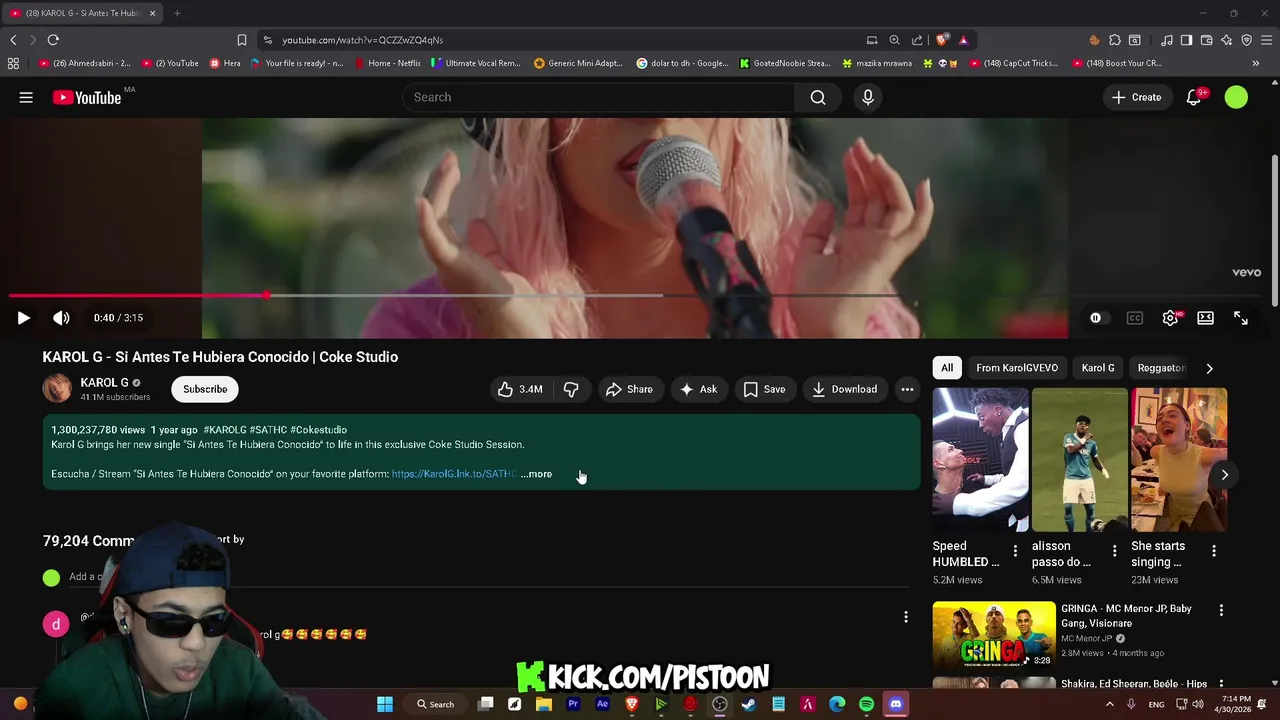Select the Karol G filter chip
This screenshot has width=1280, height=720.
pyautogui.click(x=1098, y=368)
